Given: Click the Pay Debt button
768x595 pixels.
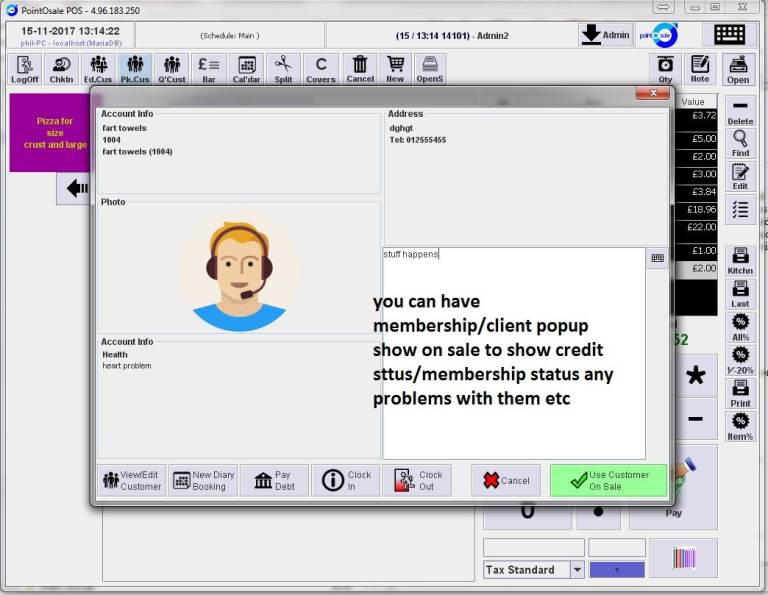Looking at the screenshot, I should pos(274,481).
